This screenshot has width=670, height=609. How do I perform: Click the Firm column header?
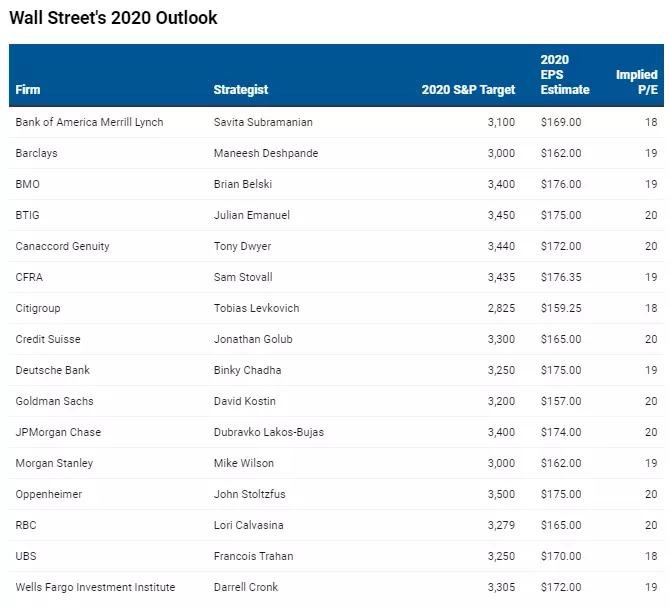(x=28, y=90)
